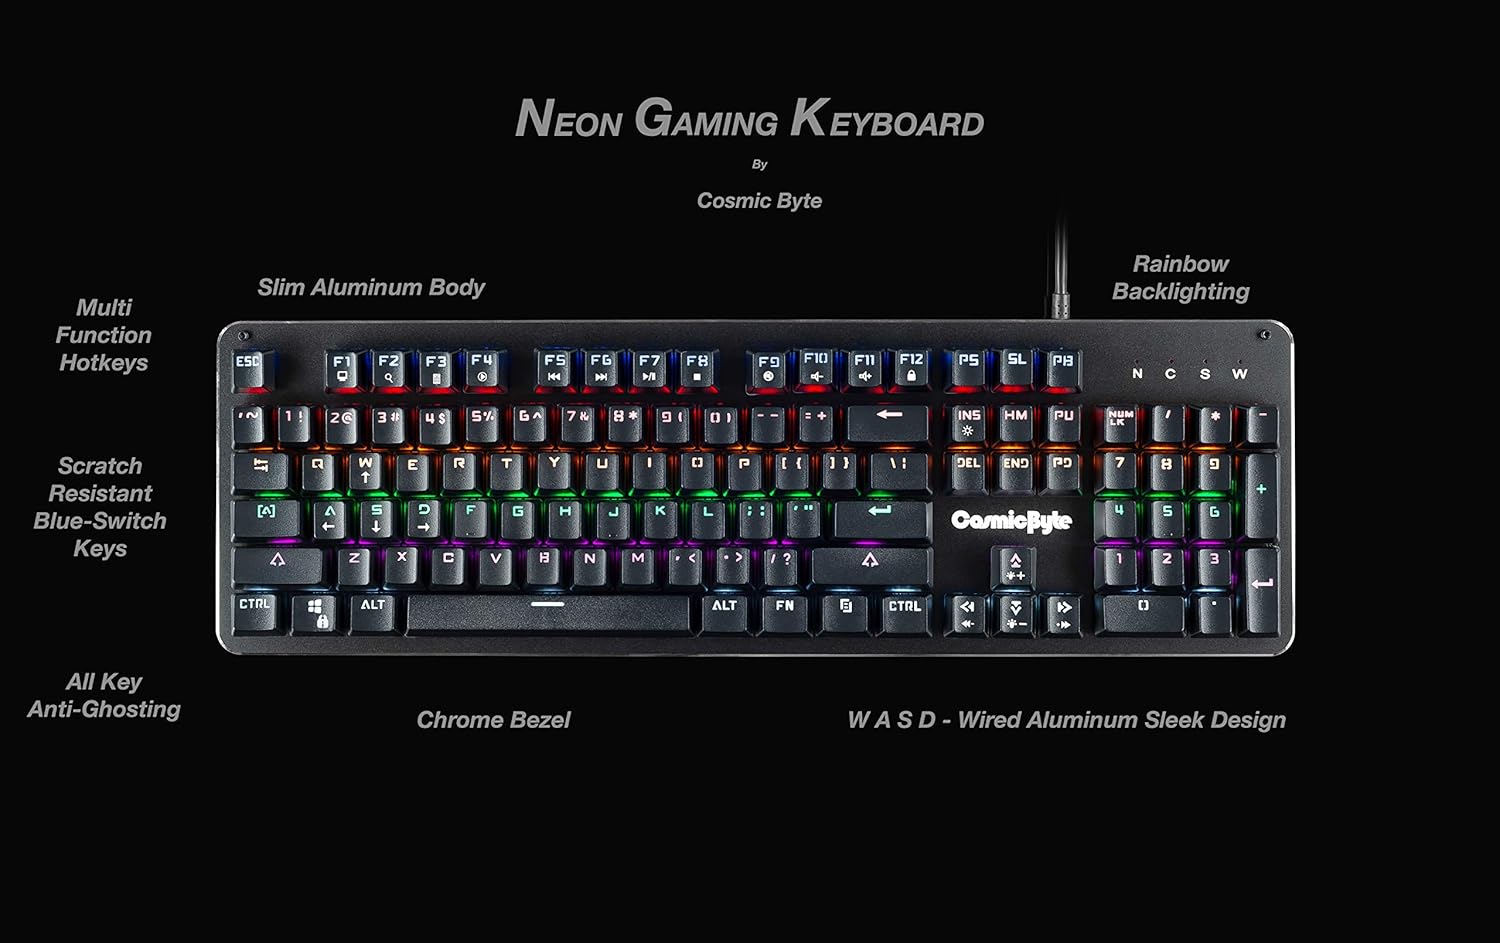
Task: Click the PD key
Action: [x=1063, y=471]
